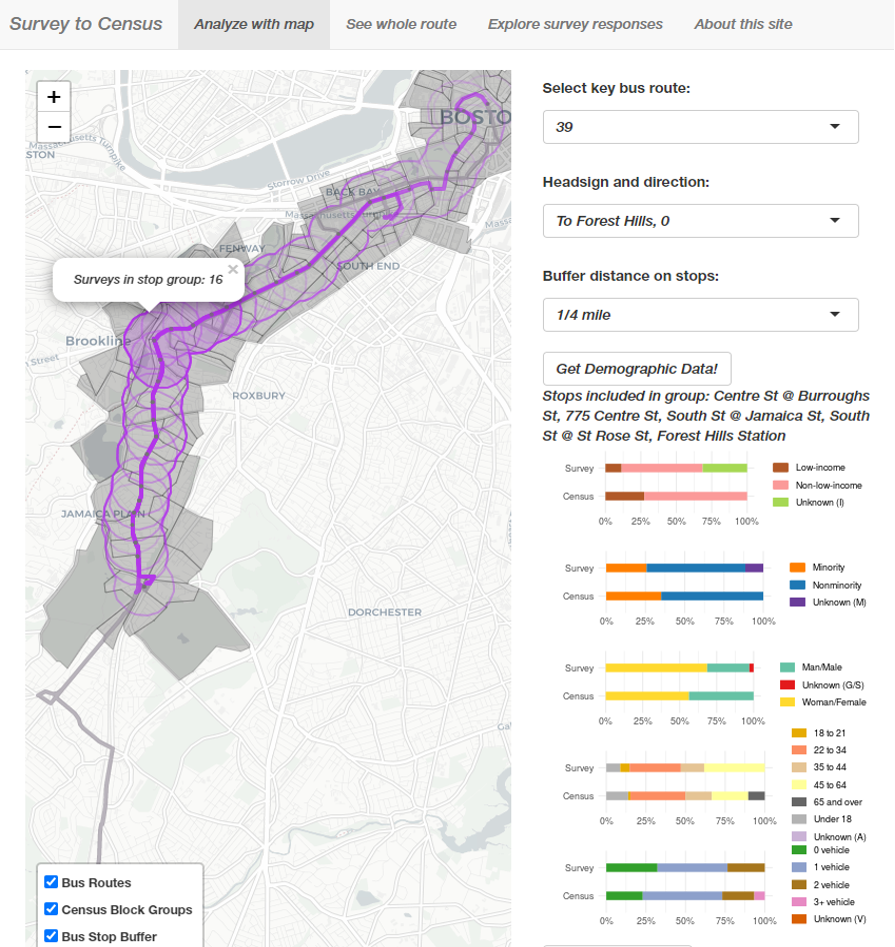The image size is (895, 947).
Task: Open the 'Explore survey responses' tab
Action: tap(574, 24)
